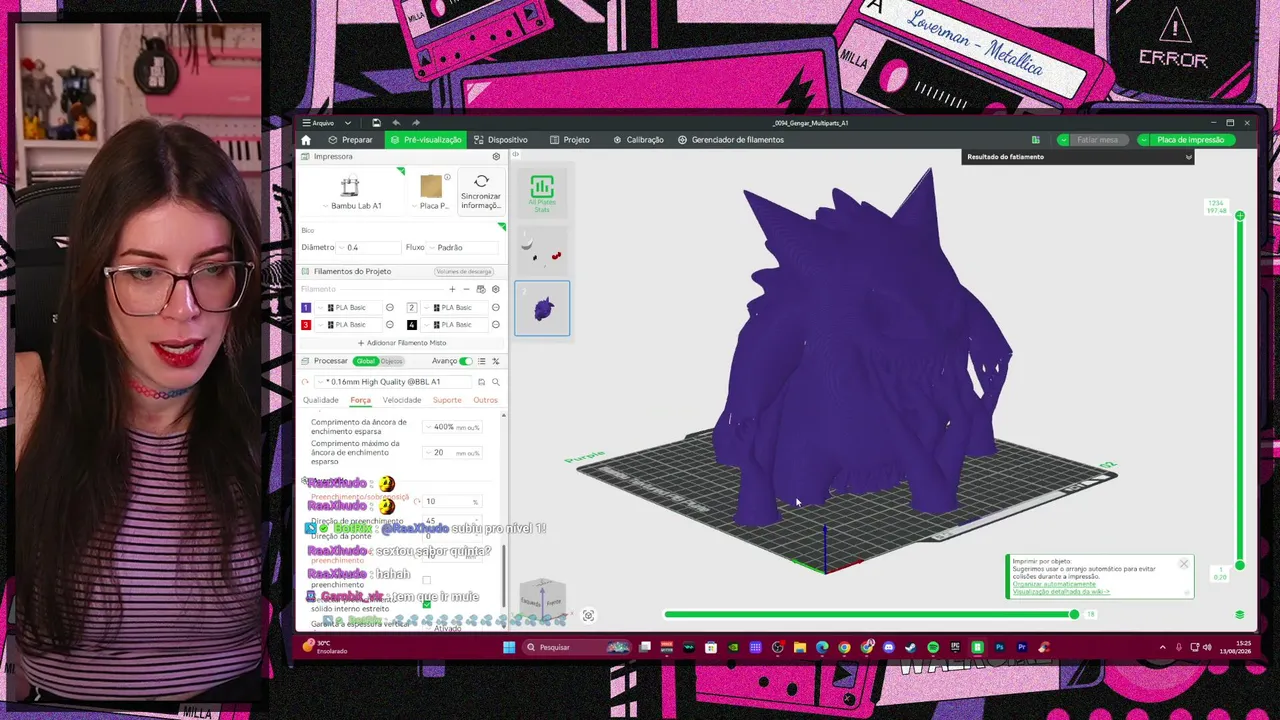
Task: Search process settings with magnifier icon
Action: [495, 382]
